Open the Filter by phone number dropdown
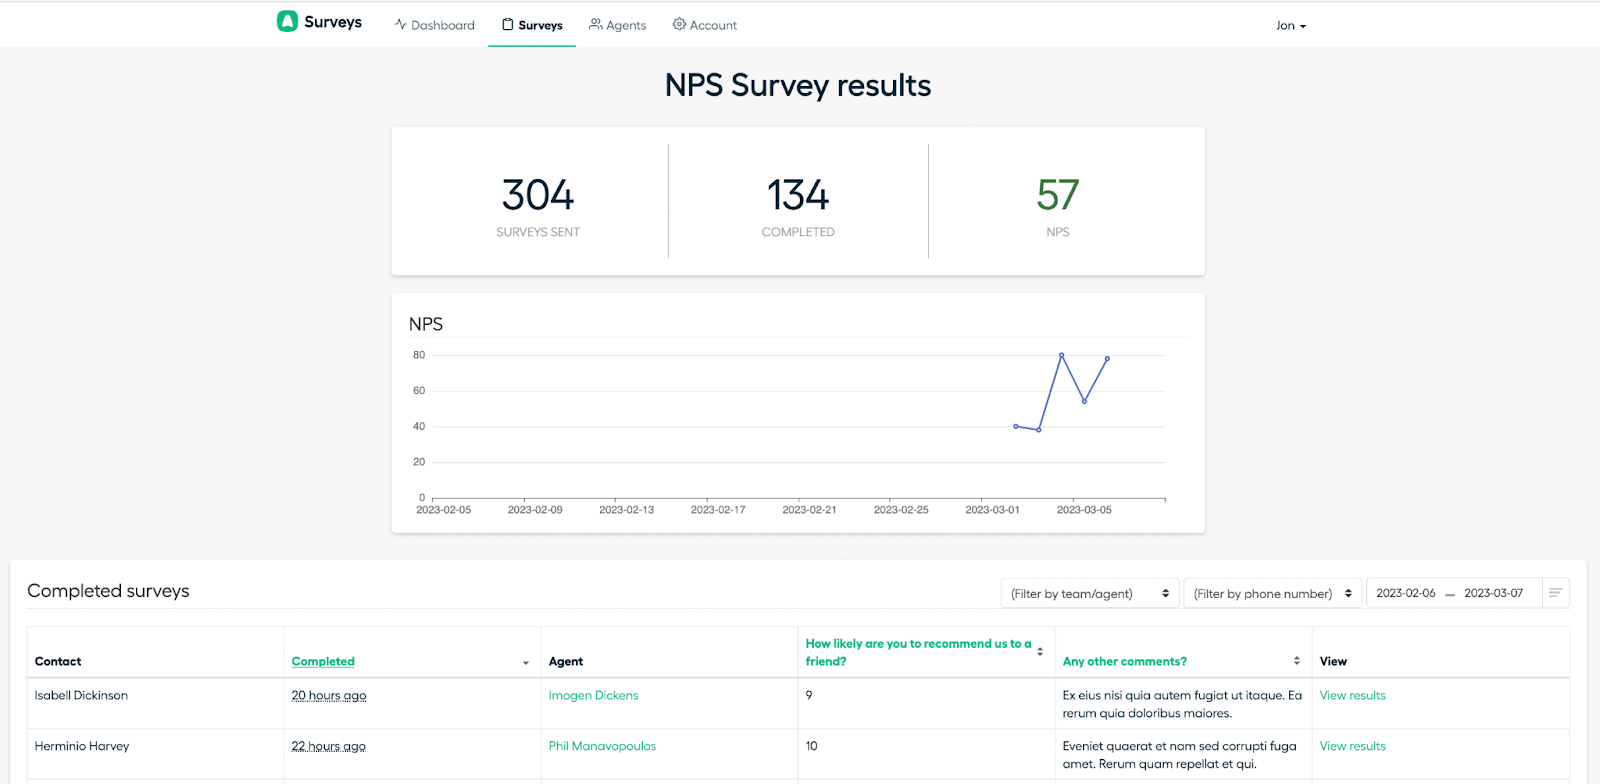Viewport: 1600px width, 784px height. point(1272,593)
